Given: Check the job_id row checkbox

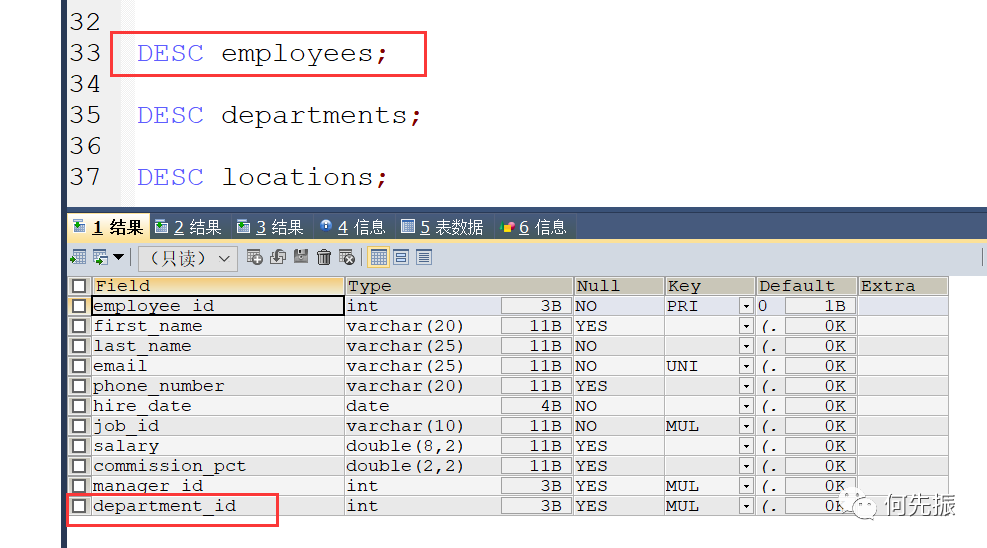Looking at the screenshot, I should (x=79, y=426).
